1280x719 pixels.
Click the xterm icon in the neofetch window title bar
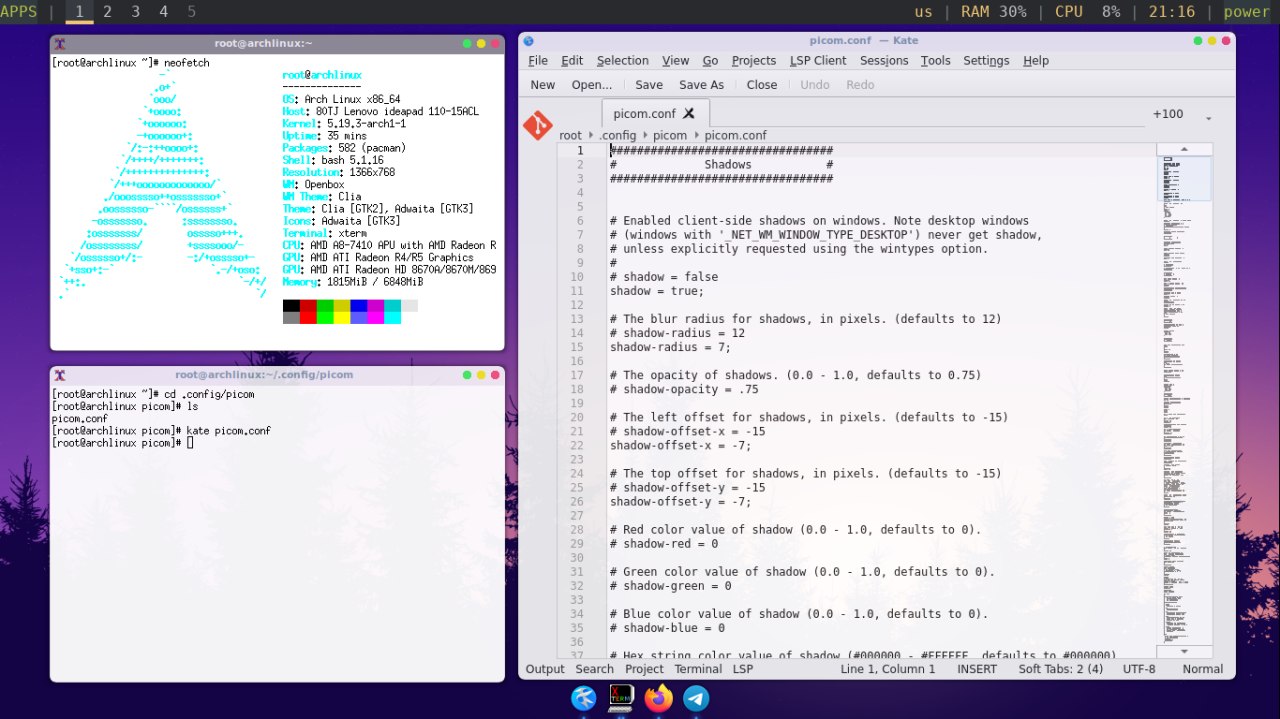click(x=61, y=44)
